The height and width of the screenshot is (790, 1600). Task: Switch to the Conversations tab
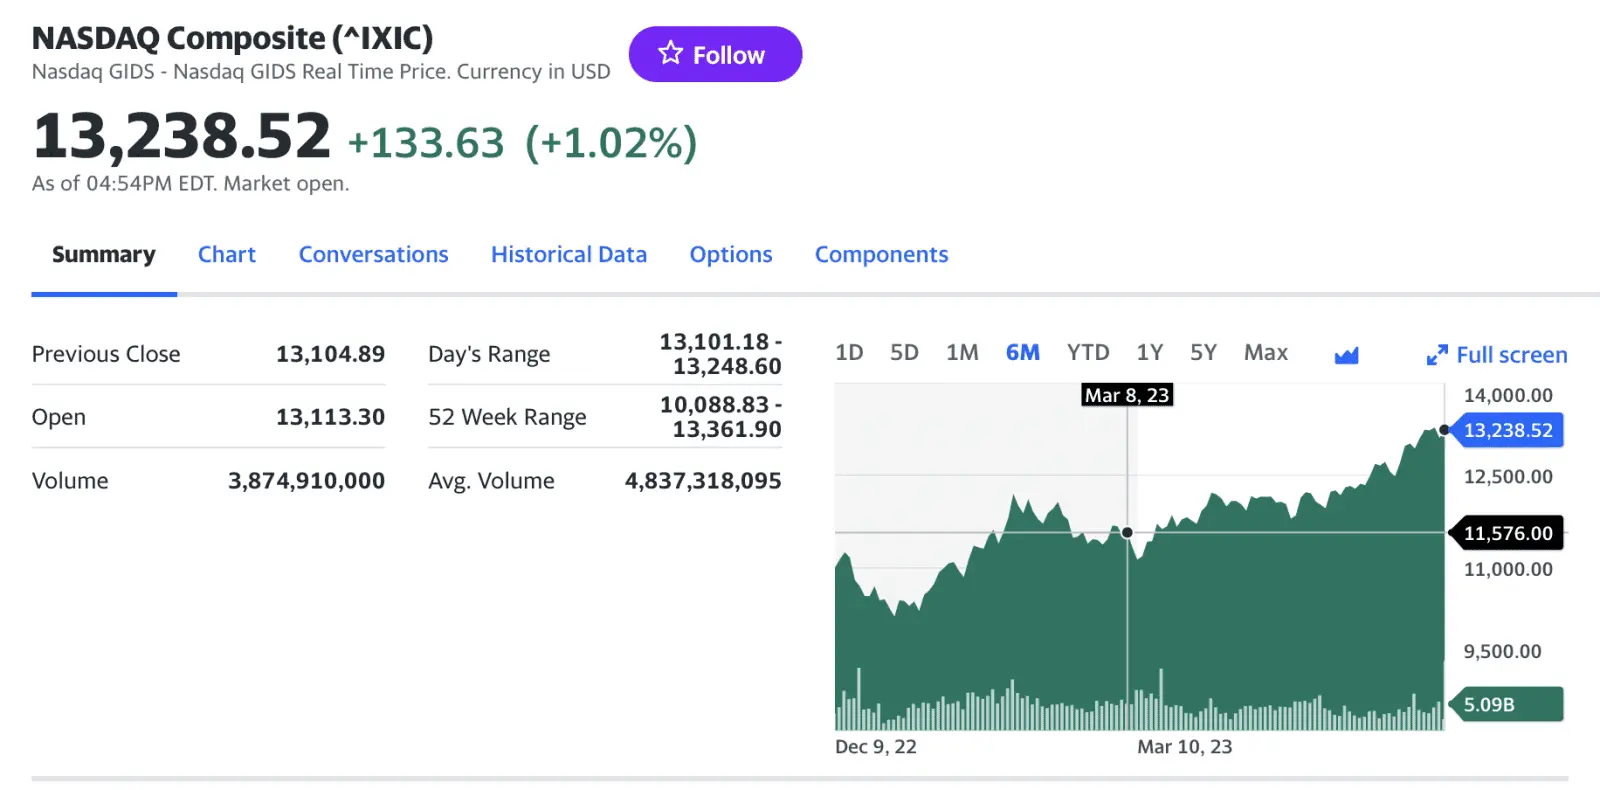[373, 255]
